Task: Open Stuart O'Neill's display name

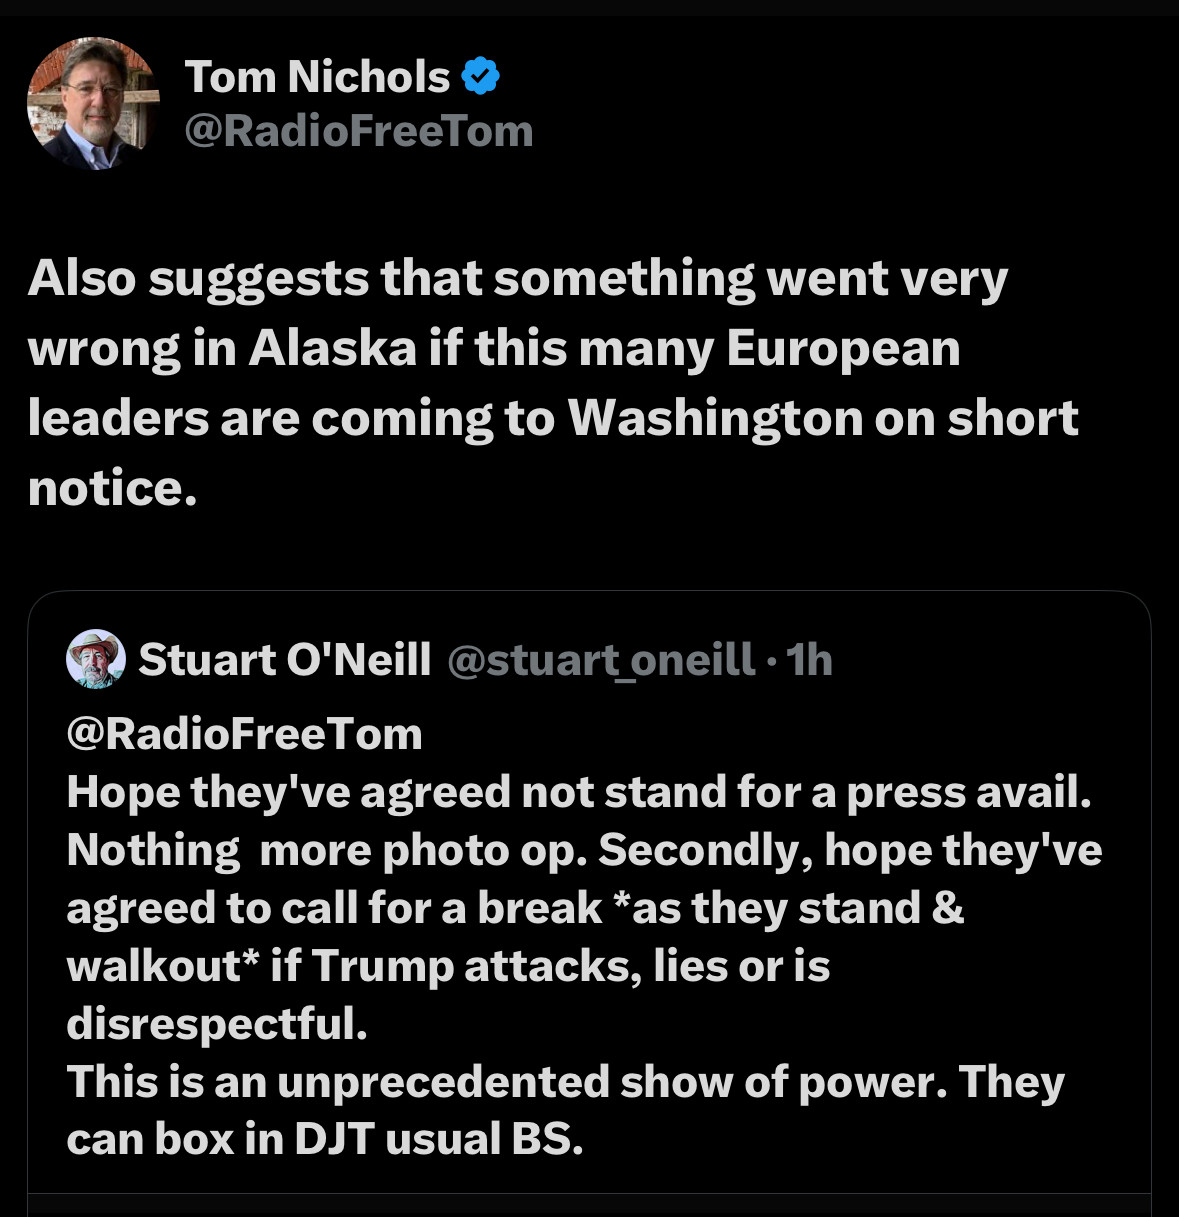Action: [x=285, y=659]
